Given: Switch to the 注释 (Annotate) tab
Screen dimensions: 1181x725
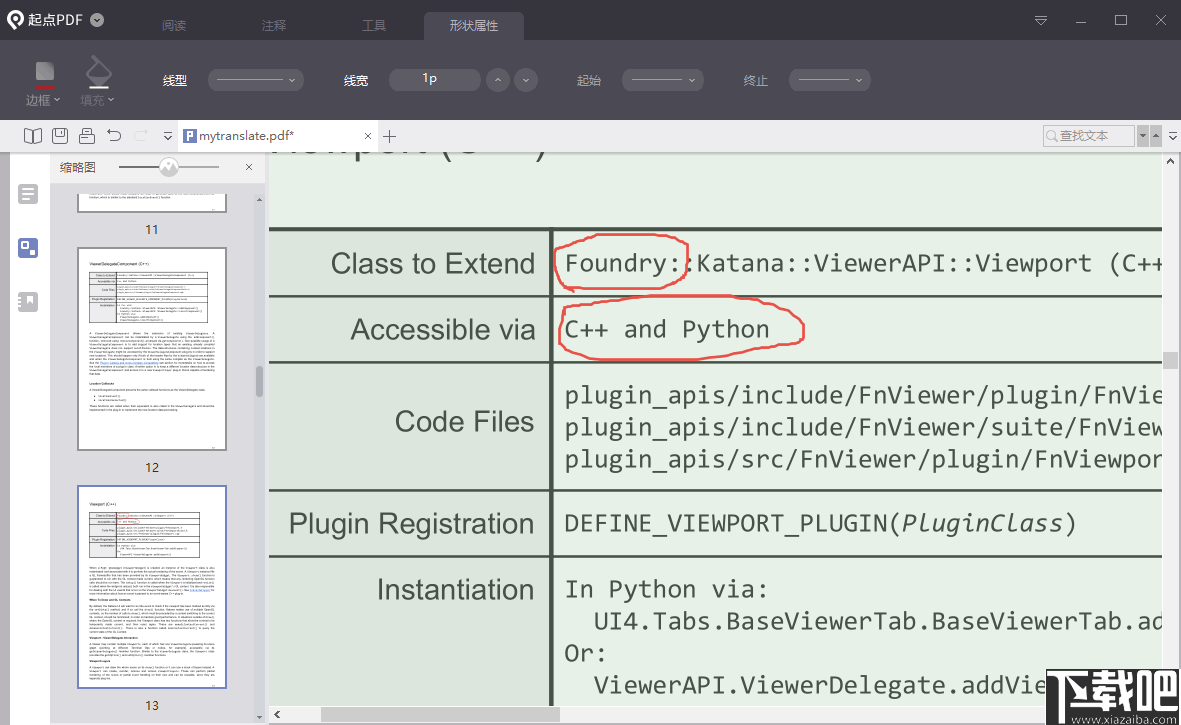Looking at the screenshot, I should point(273,26).
